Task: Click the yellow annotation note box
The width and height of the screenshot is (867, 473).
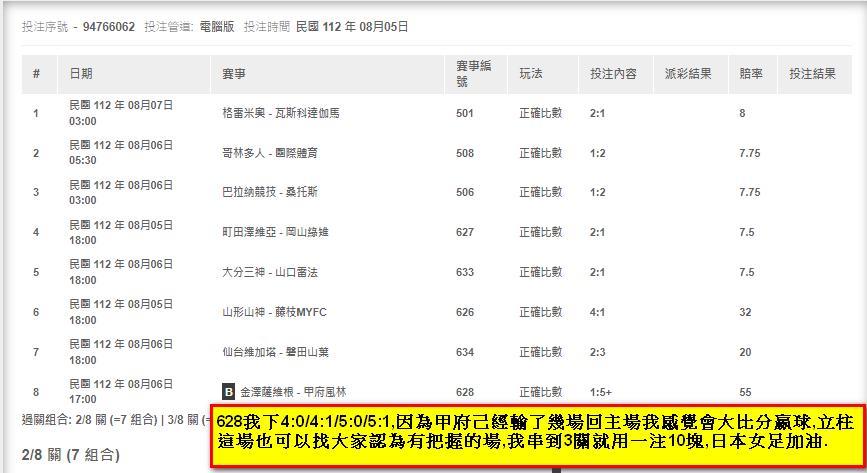Action: (537, 435)
